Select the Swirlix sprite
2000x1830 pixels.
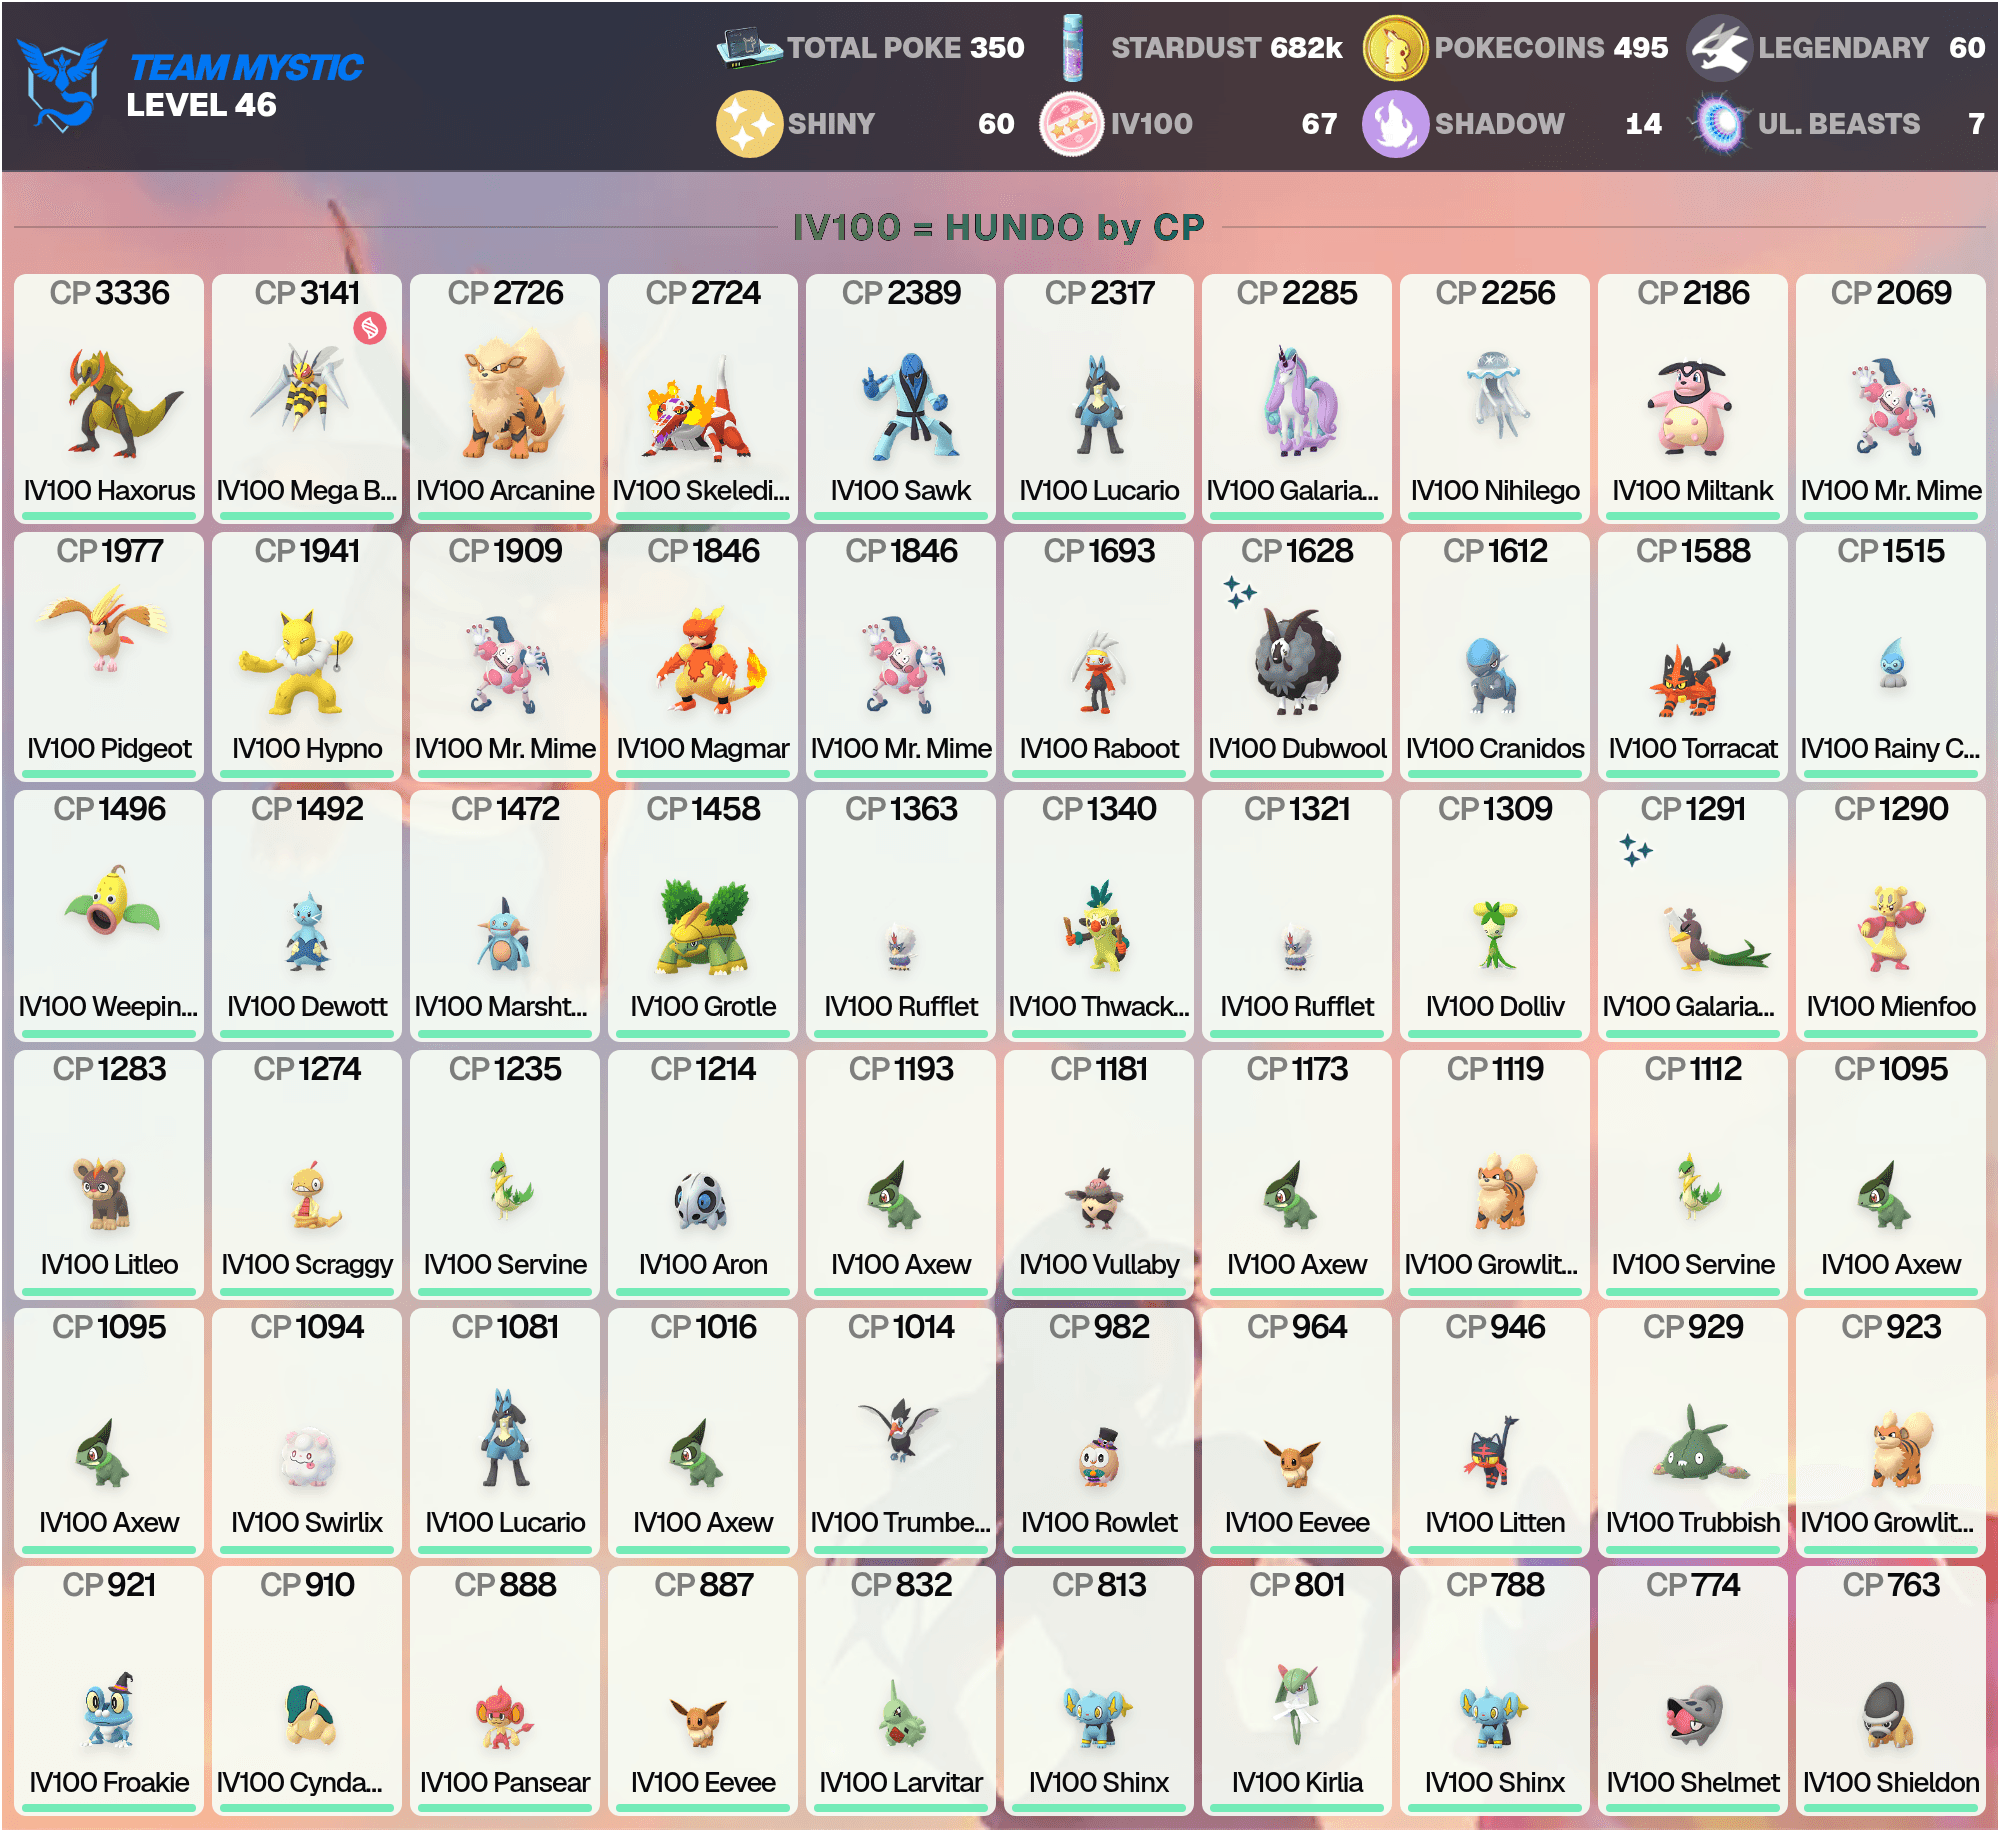308,1459
